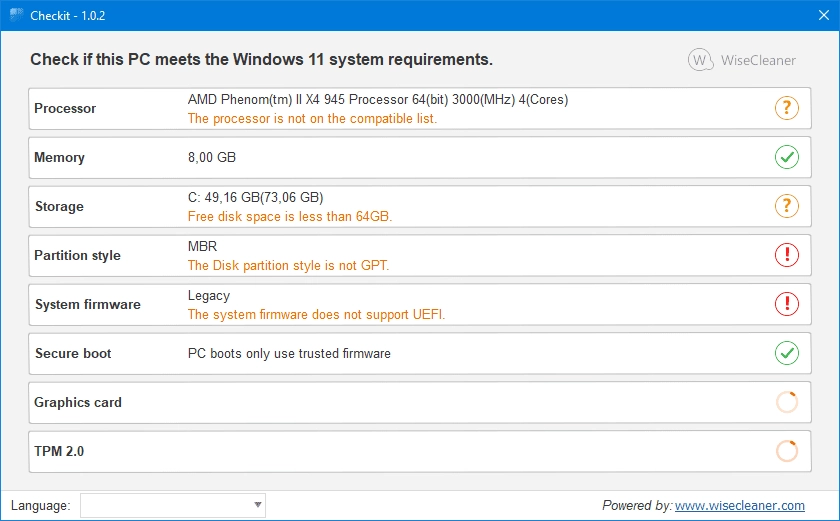Viewport: 840px width, 521px height.
Task: Click the Legacy firmware value
Action: point(209,296)
